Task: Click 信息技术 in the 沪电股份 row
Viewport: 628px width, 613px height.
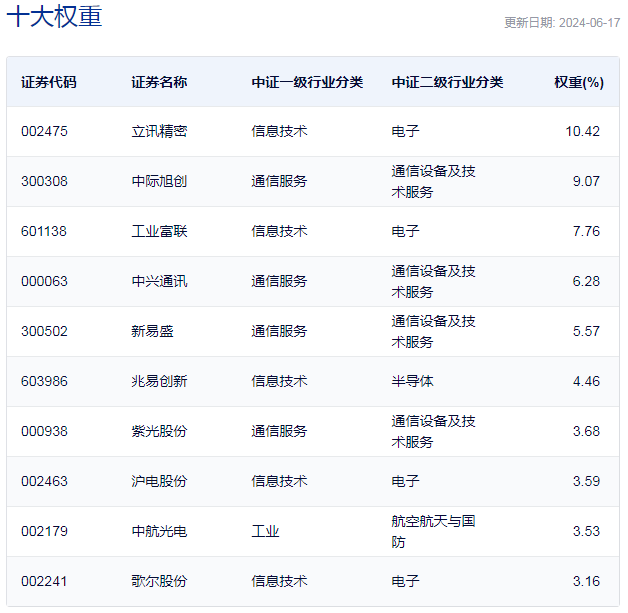Action: tap(280, 482)
